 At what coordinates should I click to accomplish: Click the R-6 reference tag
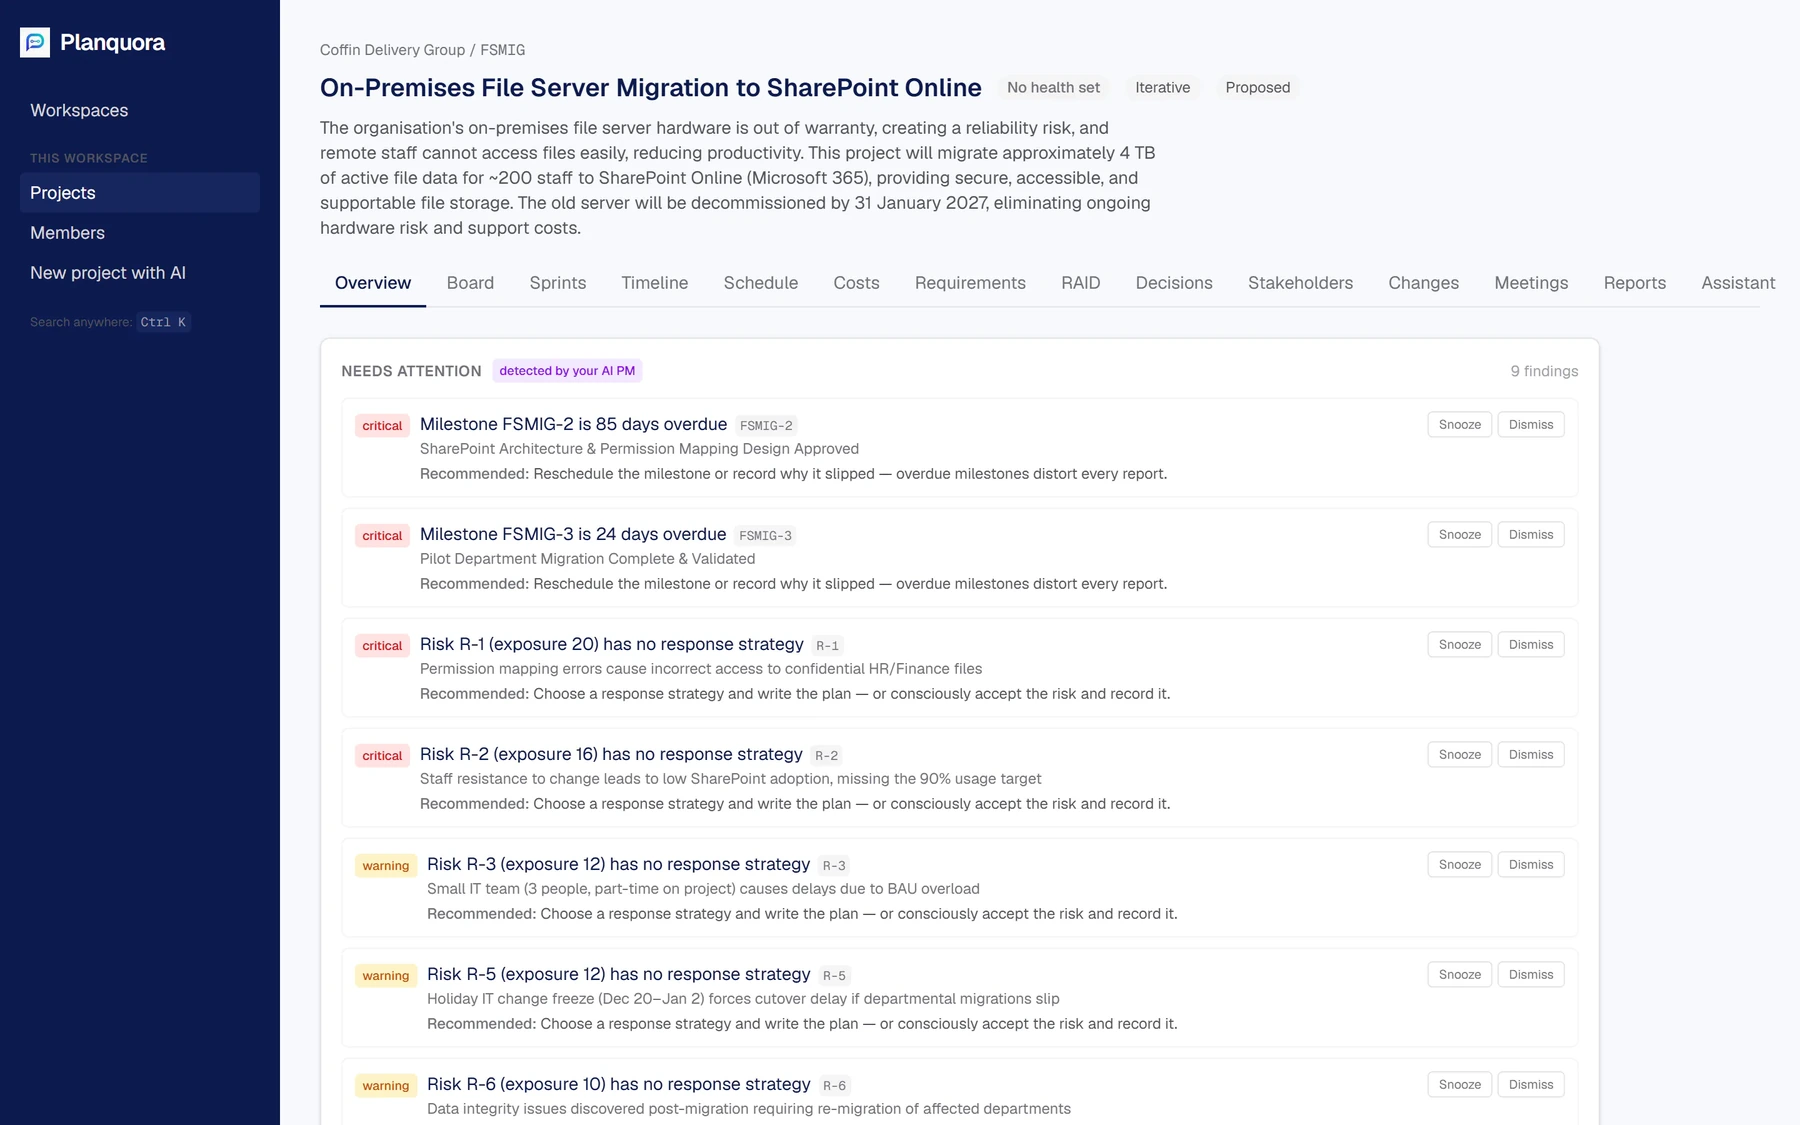834,1086
